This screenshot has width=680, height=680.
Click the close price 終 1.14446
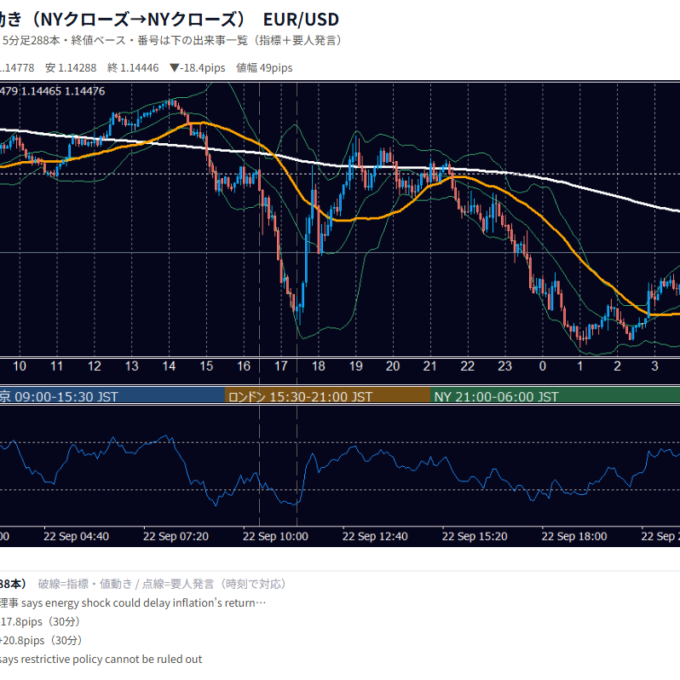coord(133,68)
